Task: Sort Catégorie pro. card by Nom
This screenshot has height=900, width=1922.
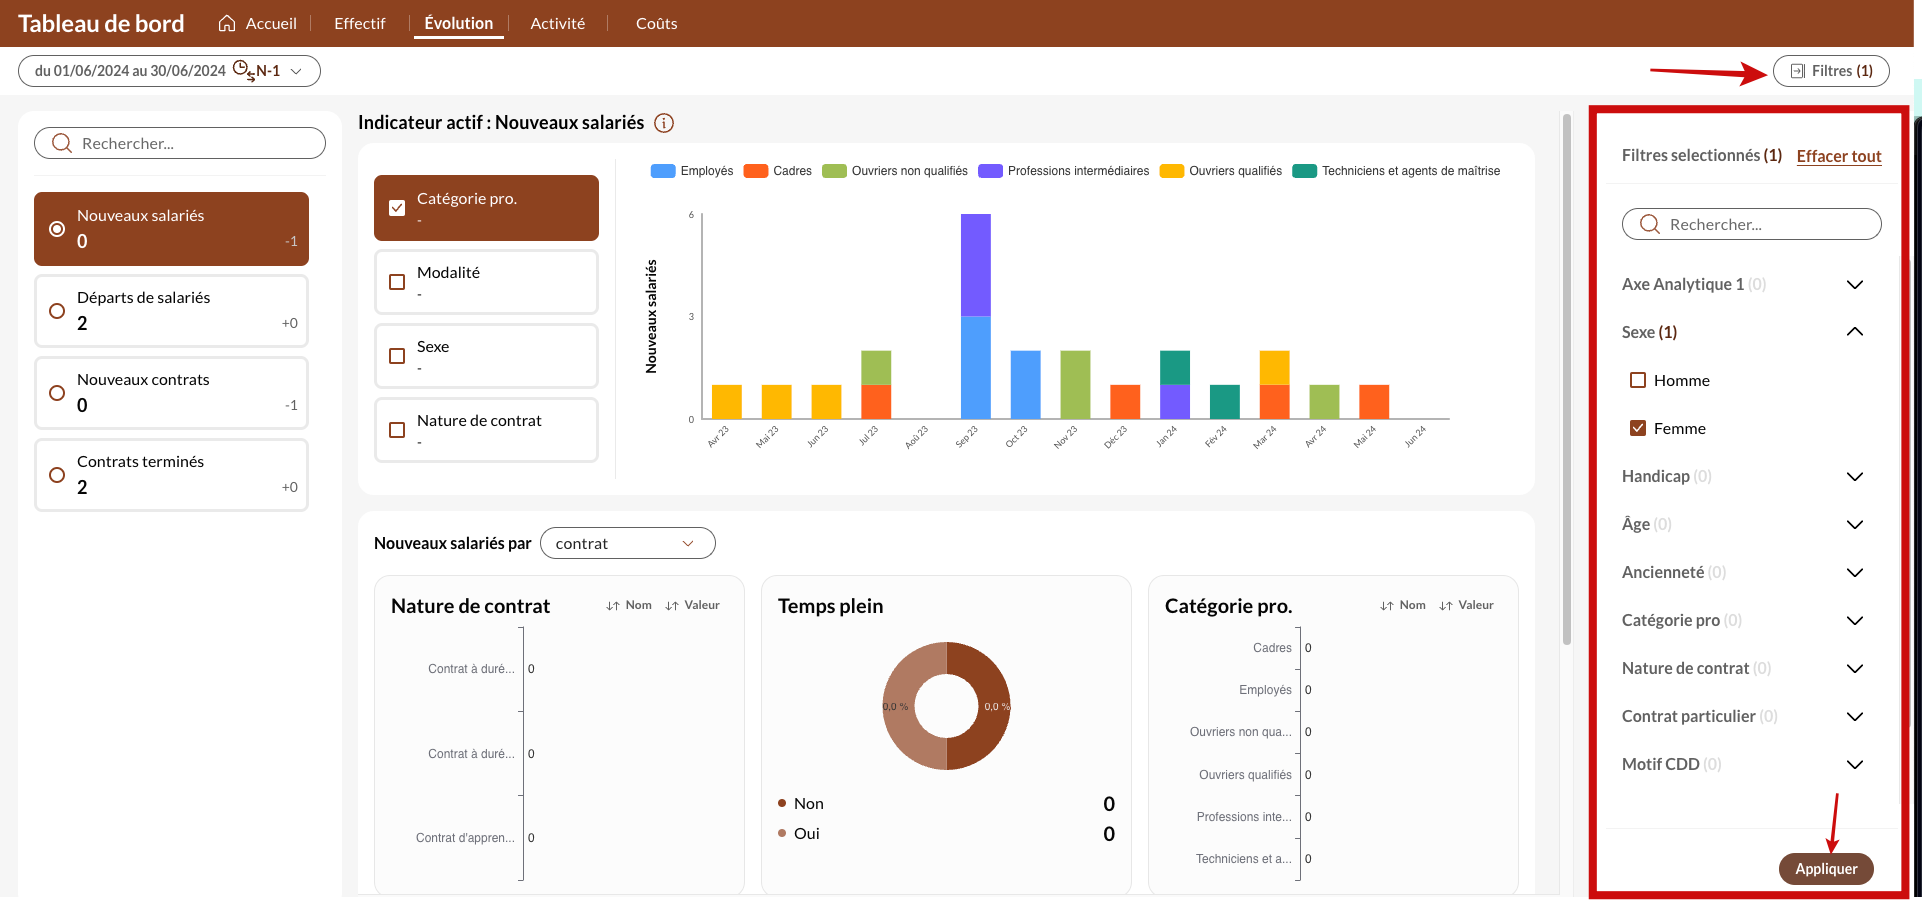Action: coord(1403,605)
